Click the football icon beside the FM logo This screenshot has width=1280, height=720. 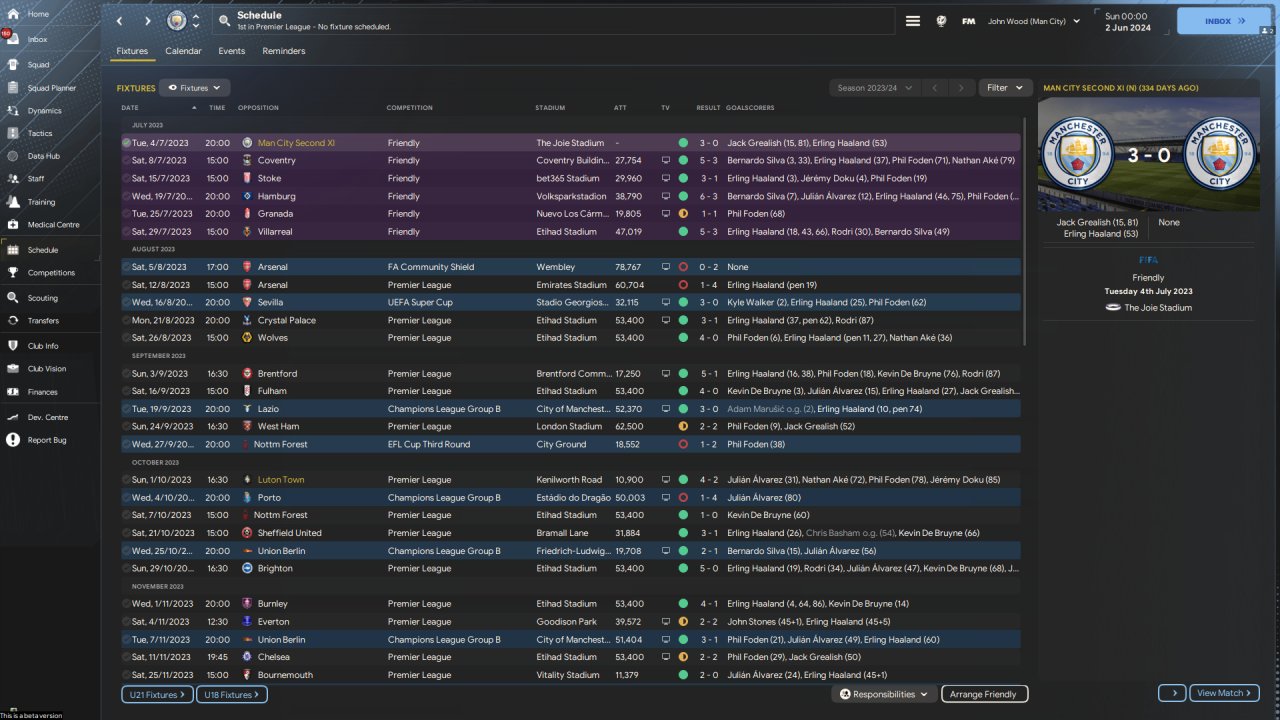pos(941,21)
